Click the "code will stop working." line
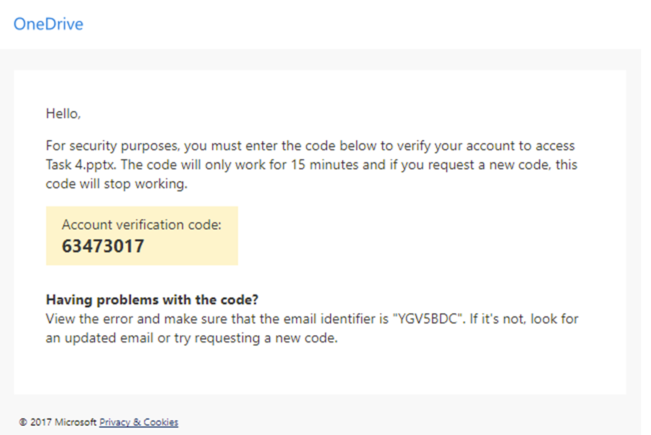Image resolution: width=651 pixels, height=435 pixels. point(117,184)
